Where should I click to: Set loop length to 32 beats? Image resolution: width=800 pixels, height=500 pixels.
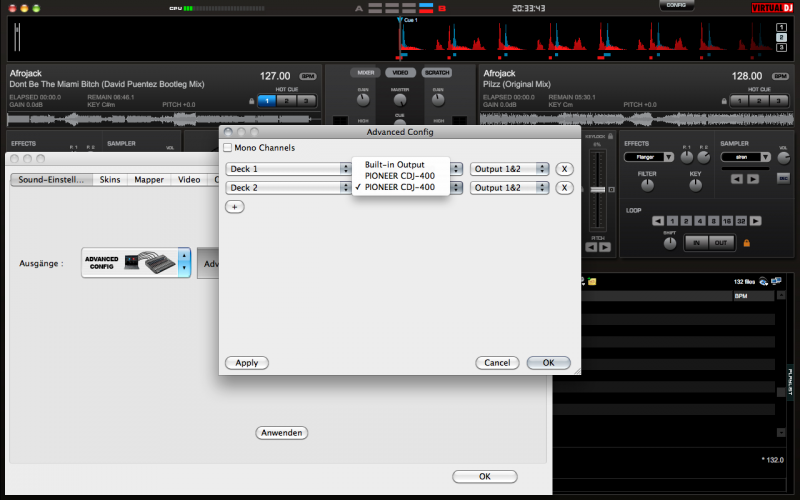(741, 221)
